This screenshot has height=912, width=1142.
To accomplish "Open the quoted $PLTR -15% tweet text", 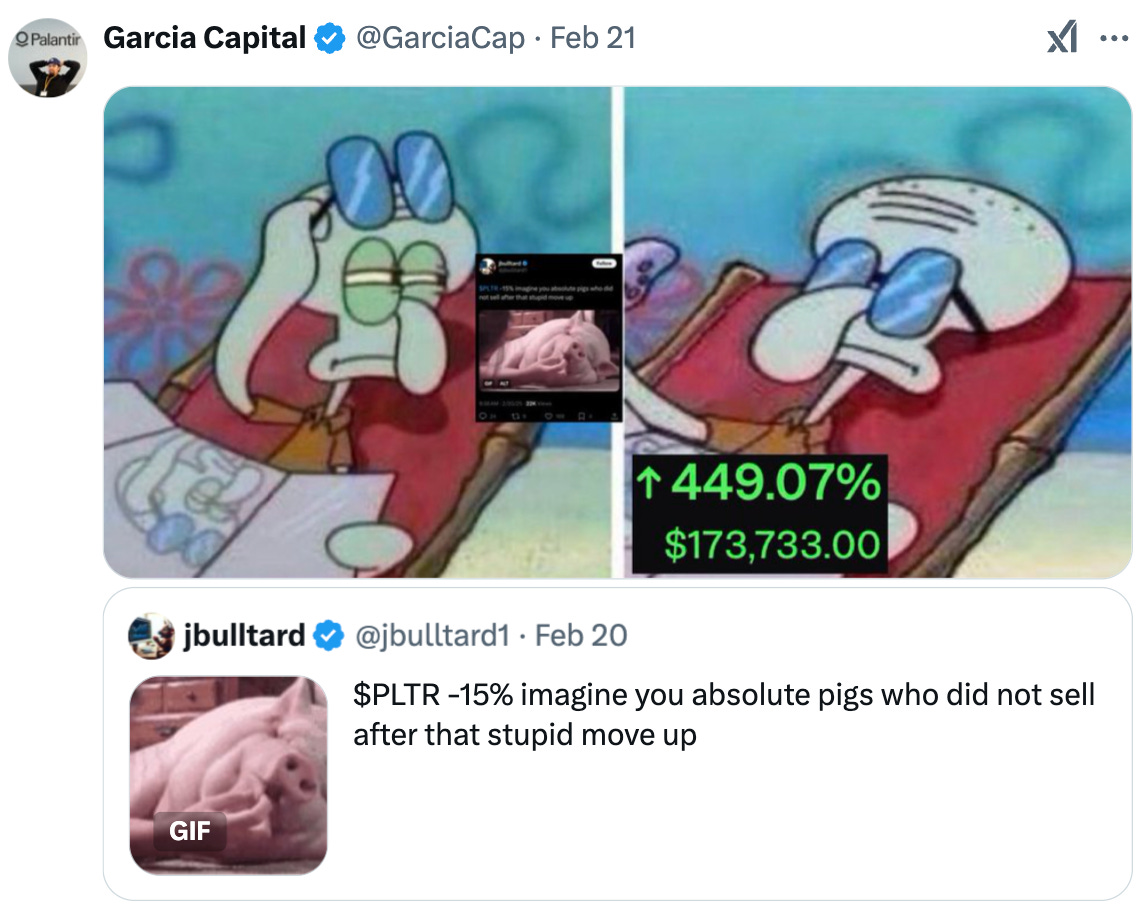I will click(724, 715).
